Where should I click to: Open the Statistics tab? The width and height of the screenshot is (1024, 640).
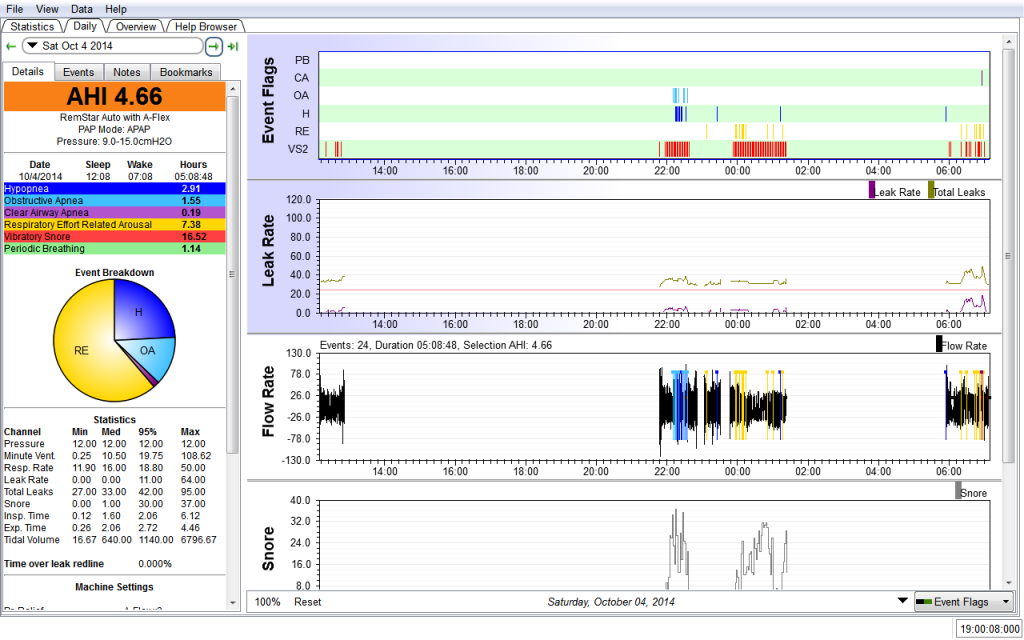pos(32,26)
